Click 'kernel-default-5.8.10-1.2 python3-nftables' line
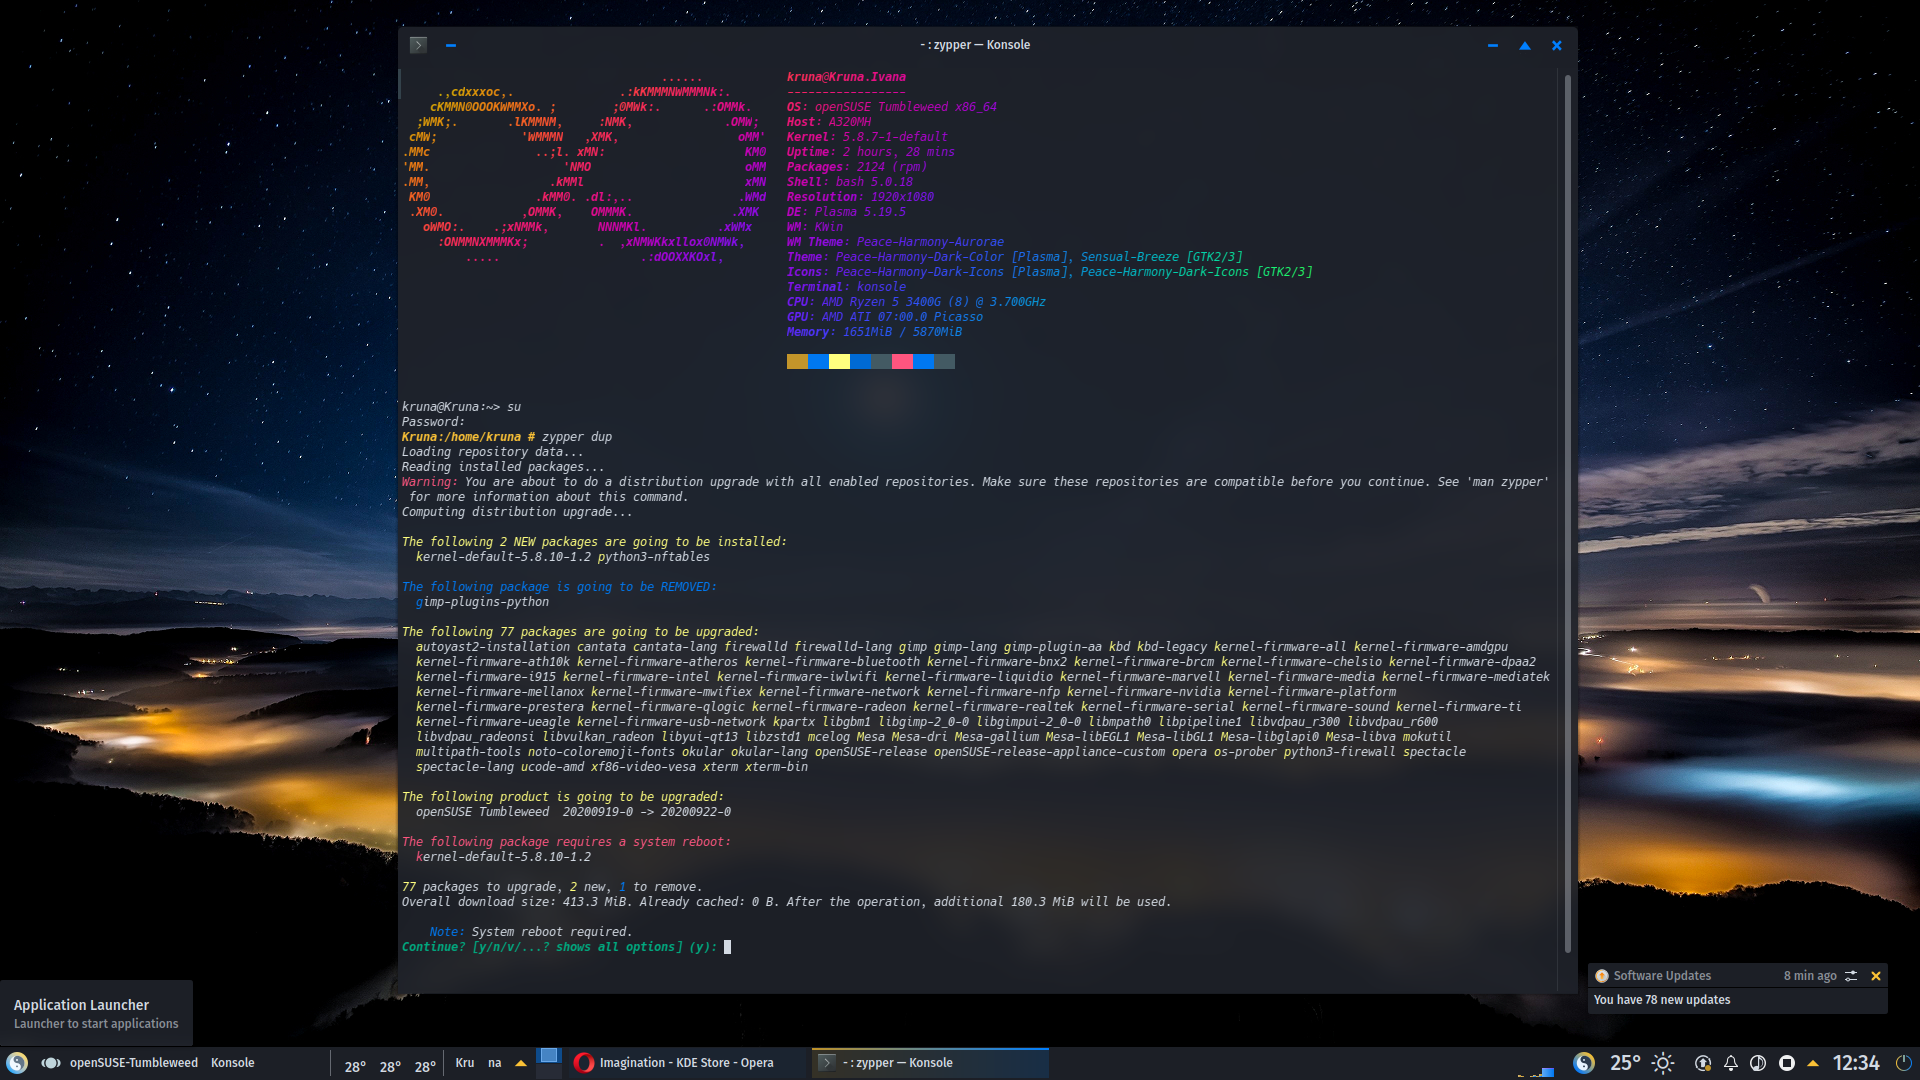1920x1080 pixels. click(x=563, y=557)
